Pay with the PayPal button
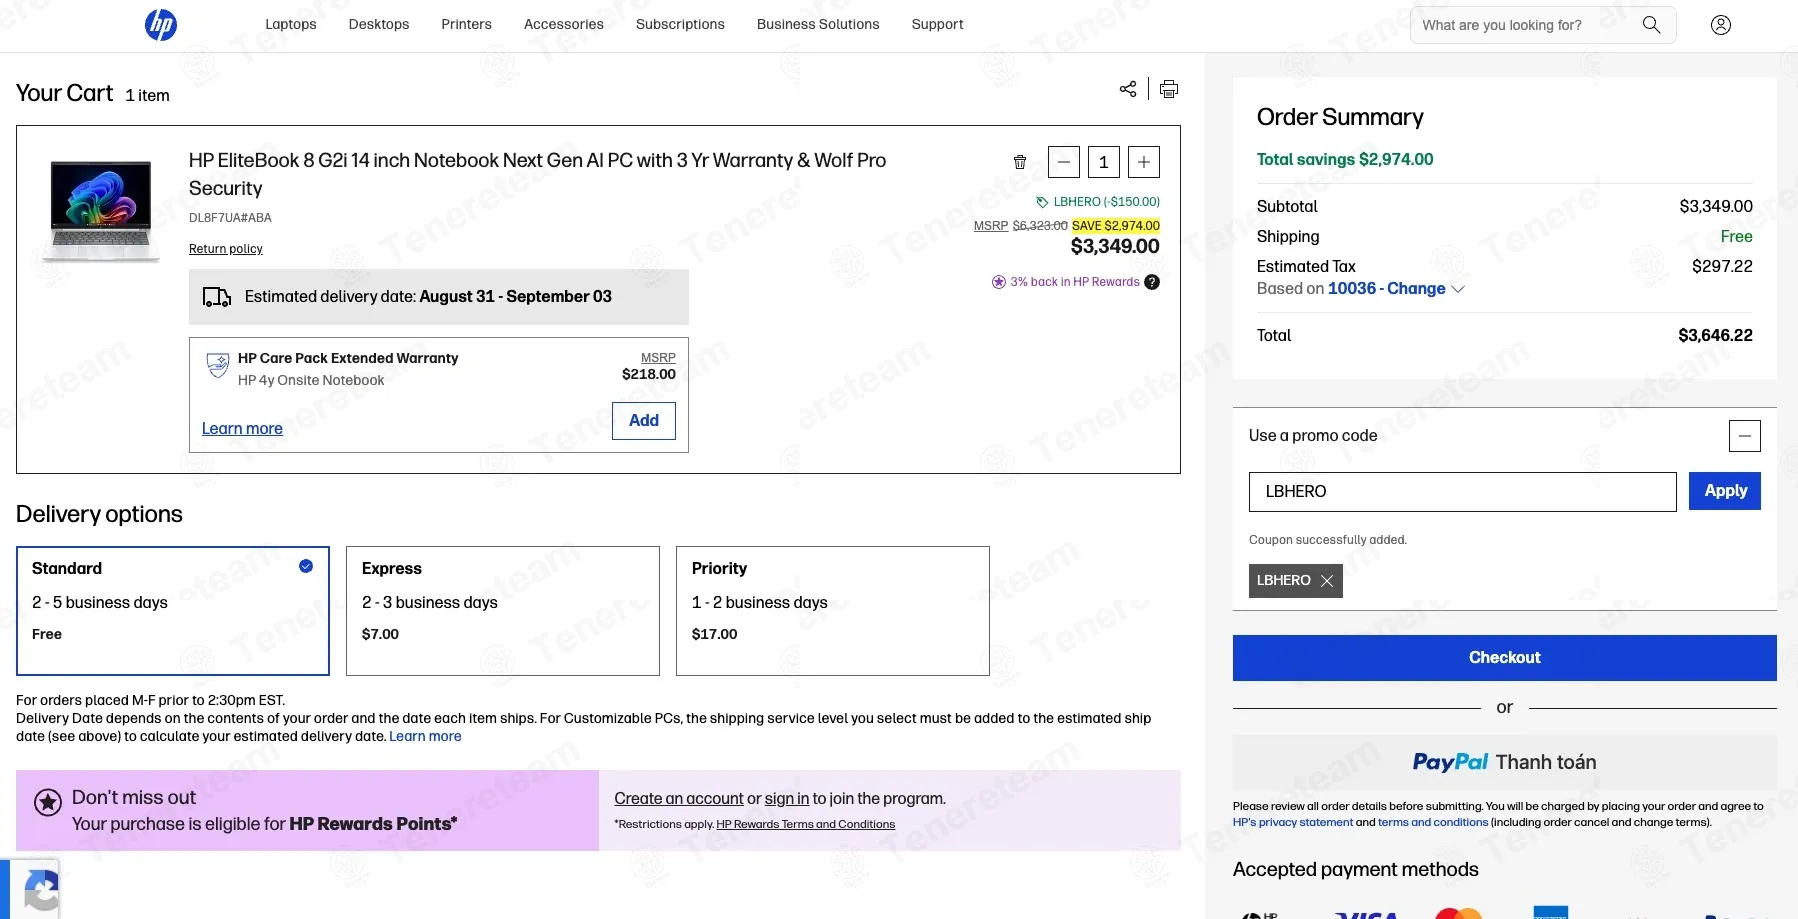 (x=1505, y=763)
